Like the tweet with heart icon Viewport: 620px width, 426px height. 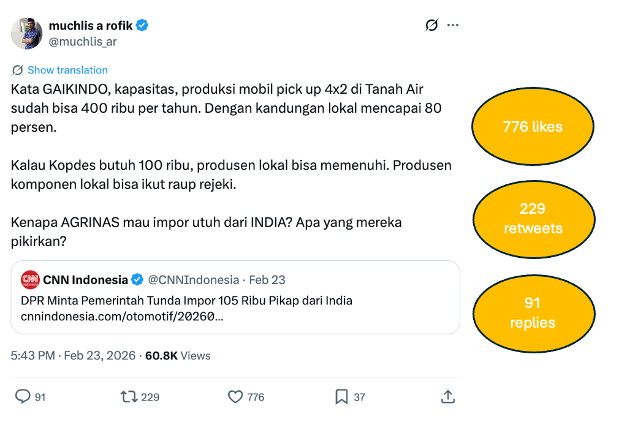(x=236, y=397)
